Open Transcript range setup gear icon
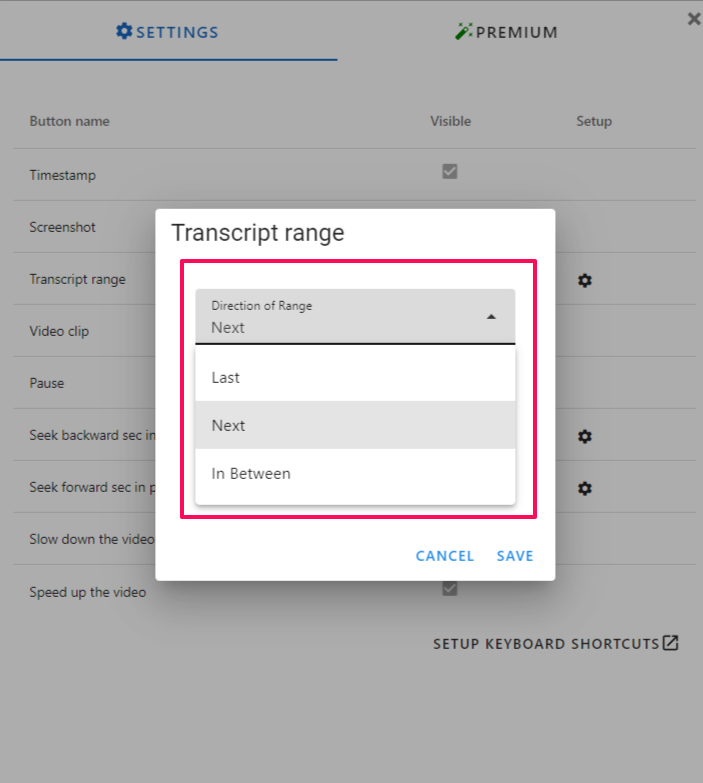Image resolution: width=703 pixels, height=783 pixels. click(585, 280)
